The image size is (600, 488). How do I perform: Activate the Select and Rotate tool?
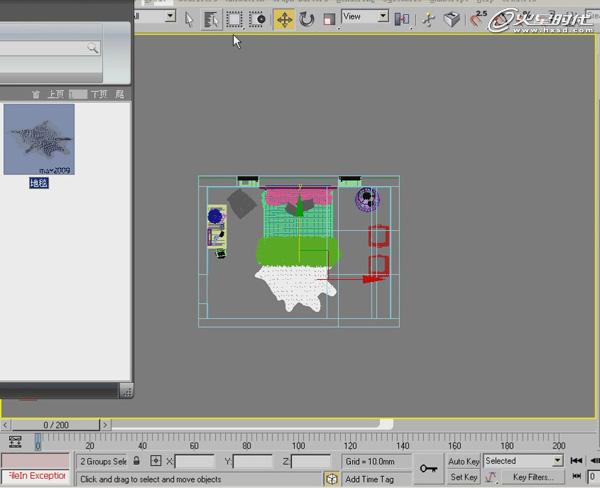pyautogui.click(x=306, y=18)
